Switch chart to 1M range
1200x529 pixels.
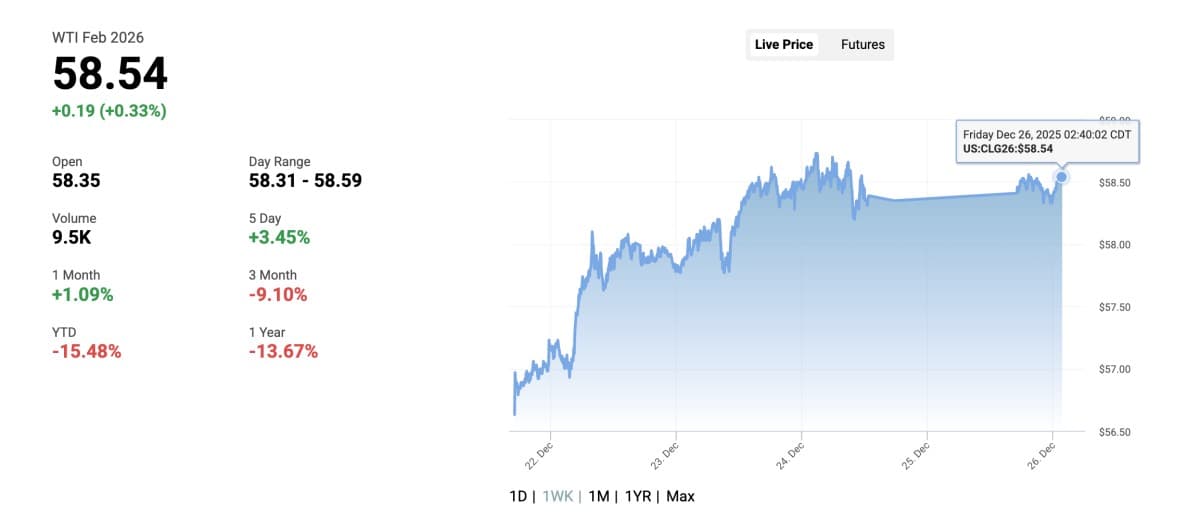click(598, 496)
